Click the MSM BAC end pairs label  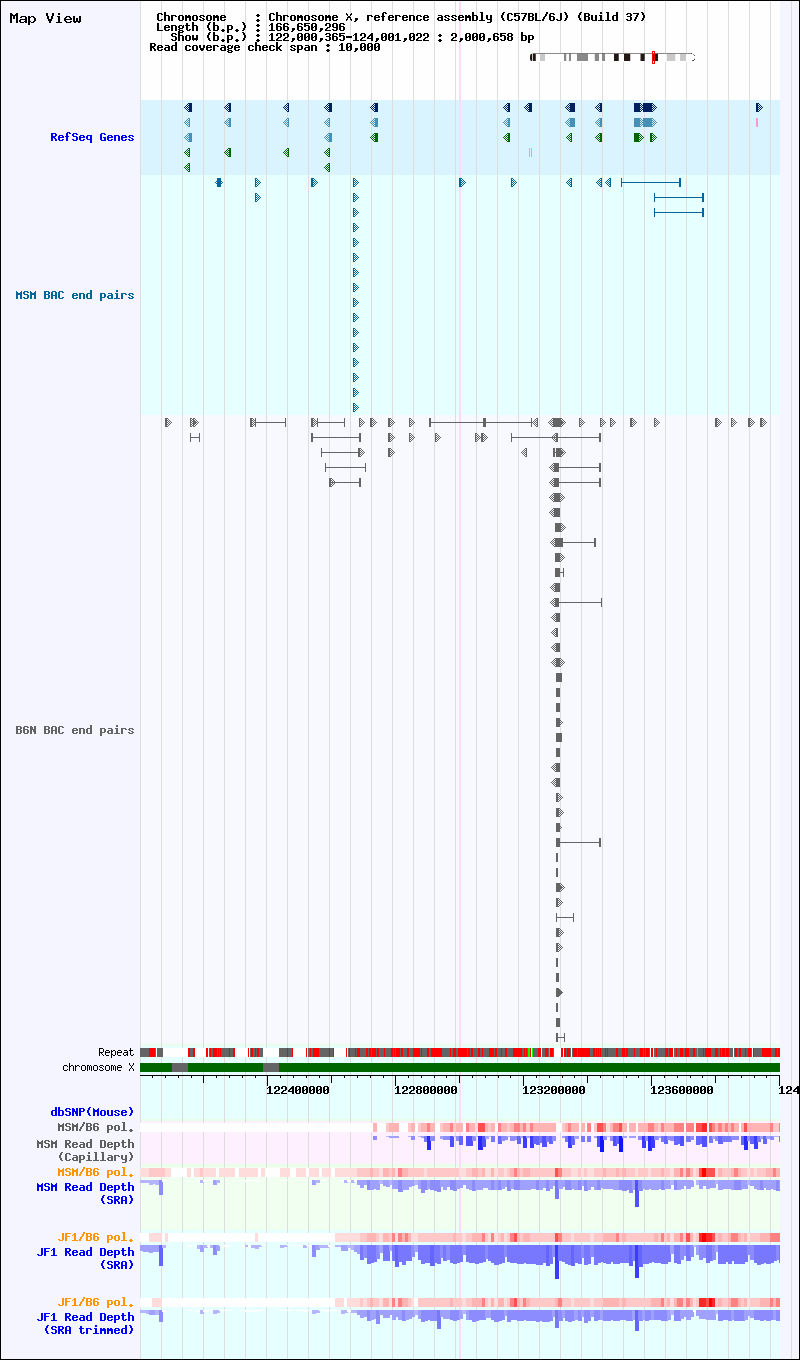pyautogui.click(x=74, y=295)
